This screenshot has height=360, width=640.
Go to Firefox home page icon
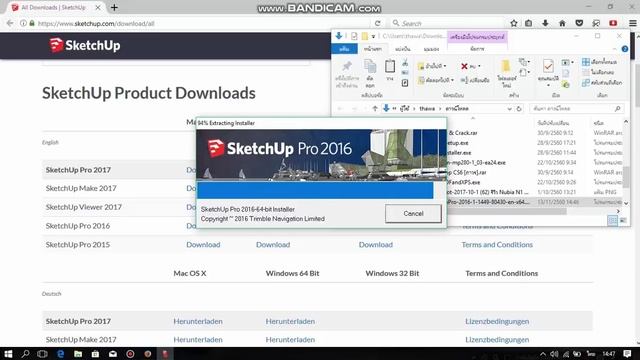pyautogui.click(x=562, y=23)
